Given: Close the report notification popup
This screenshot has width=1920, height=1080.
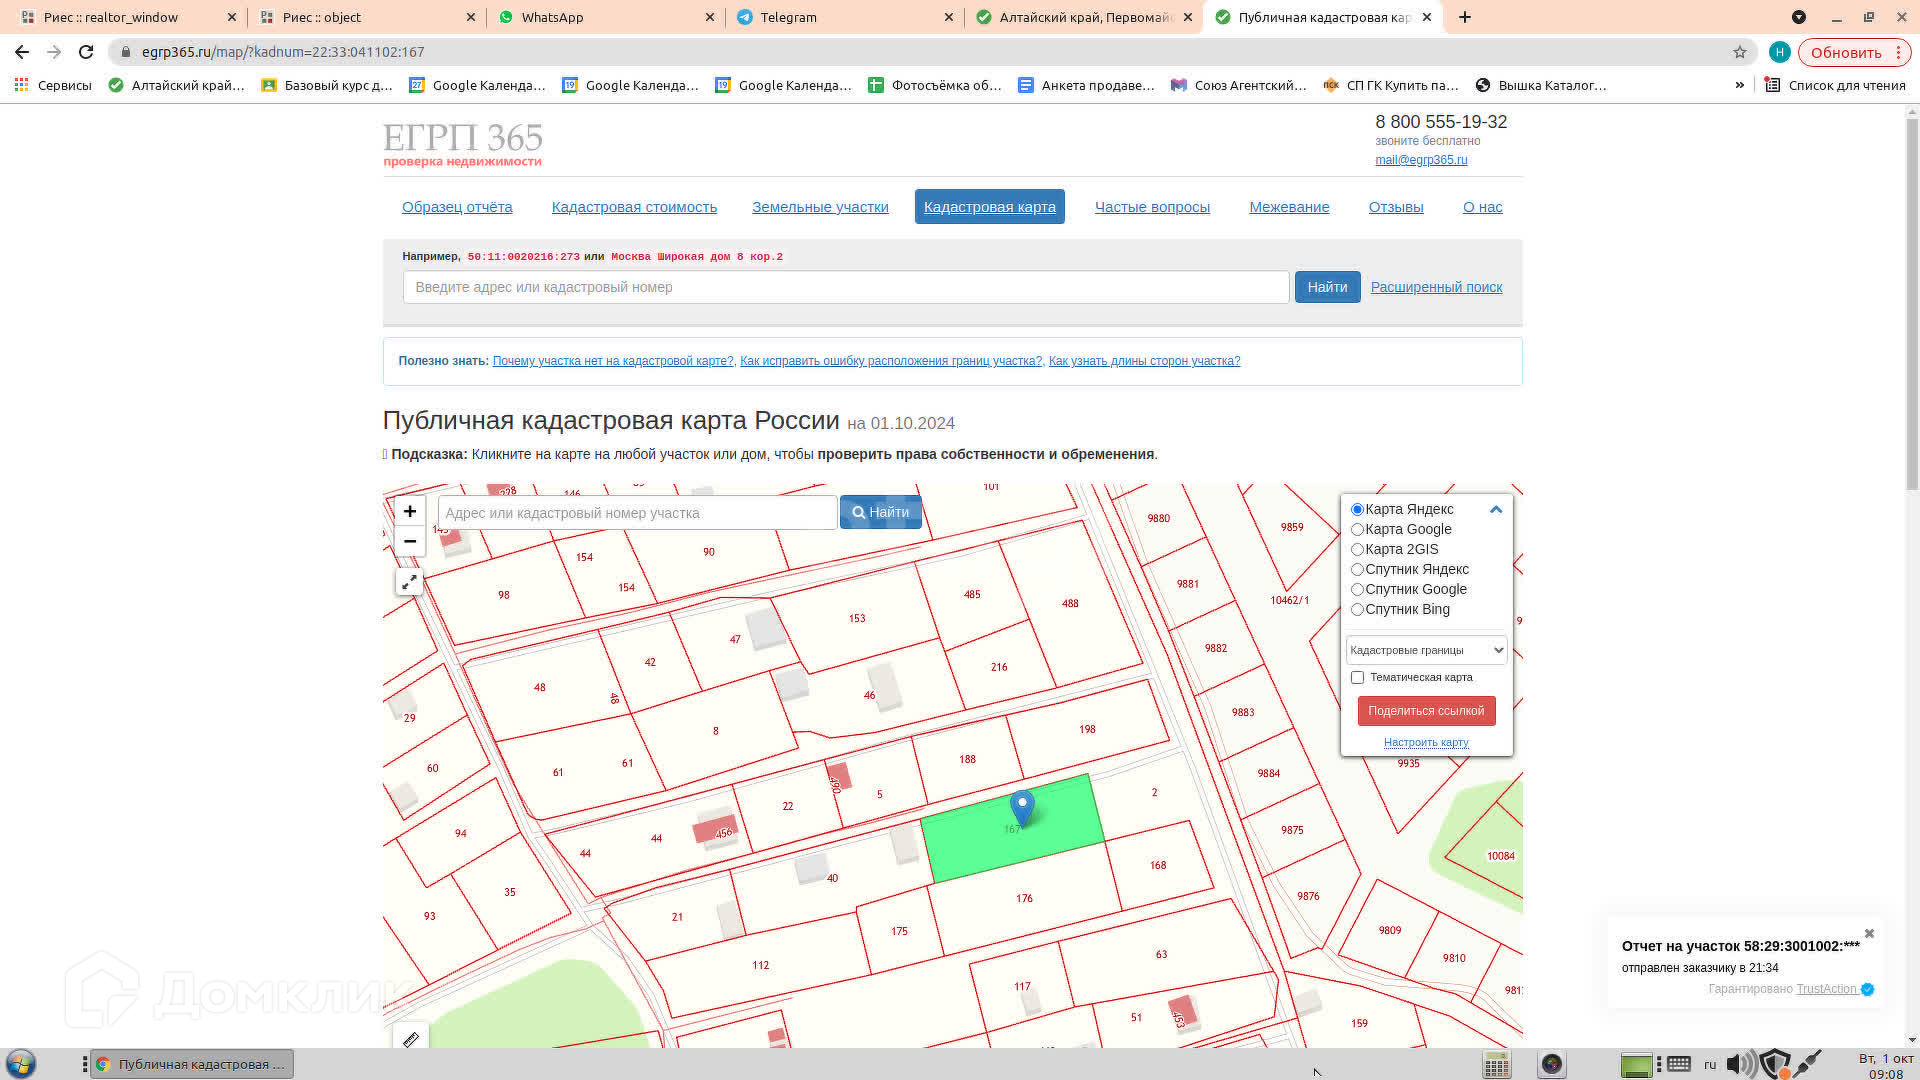Looking at the screenshot, I should [1868, 934].
